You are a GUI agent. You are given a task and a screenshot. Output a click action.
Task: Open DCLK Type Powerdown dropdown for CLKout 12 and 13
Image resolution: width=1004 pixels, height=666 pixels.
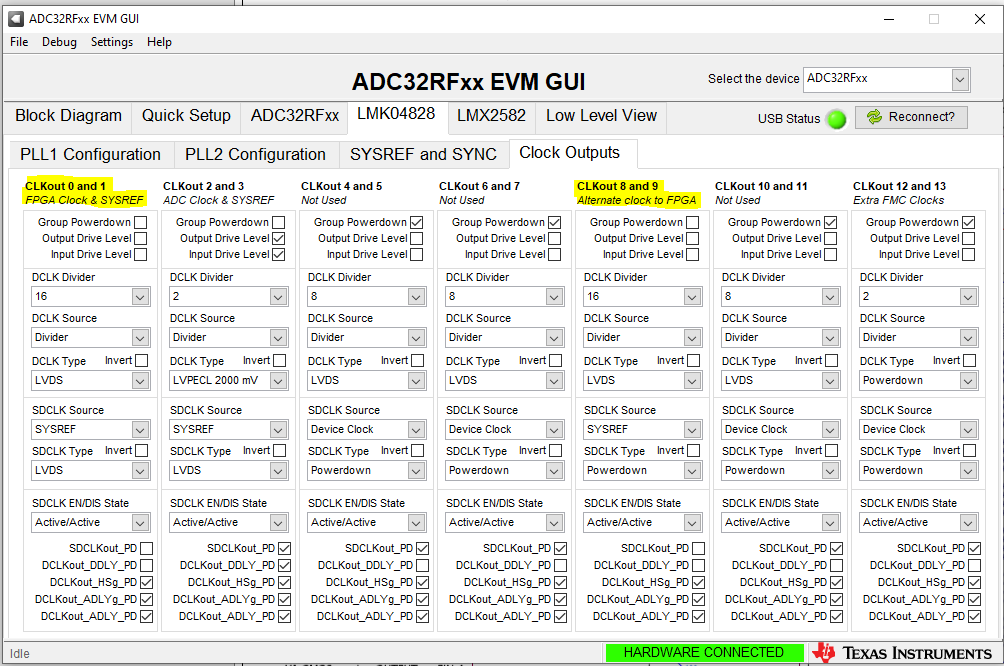coord(918,380)
